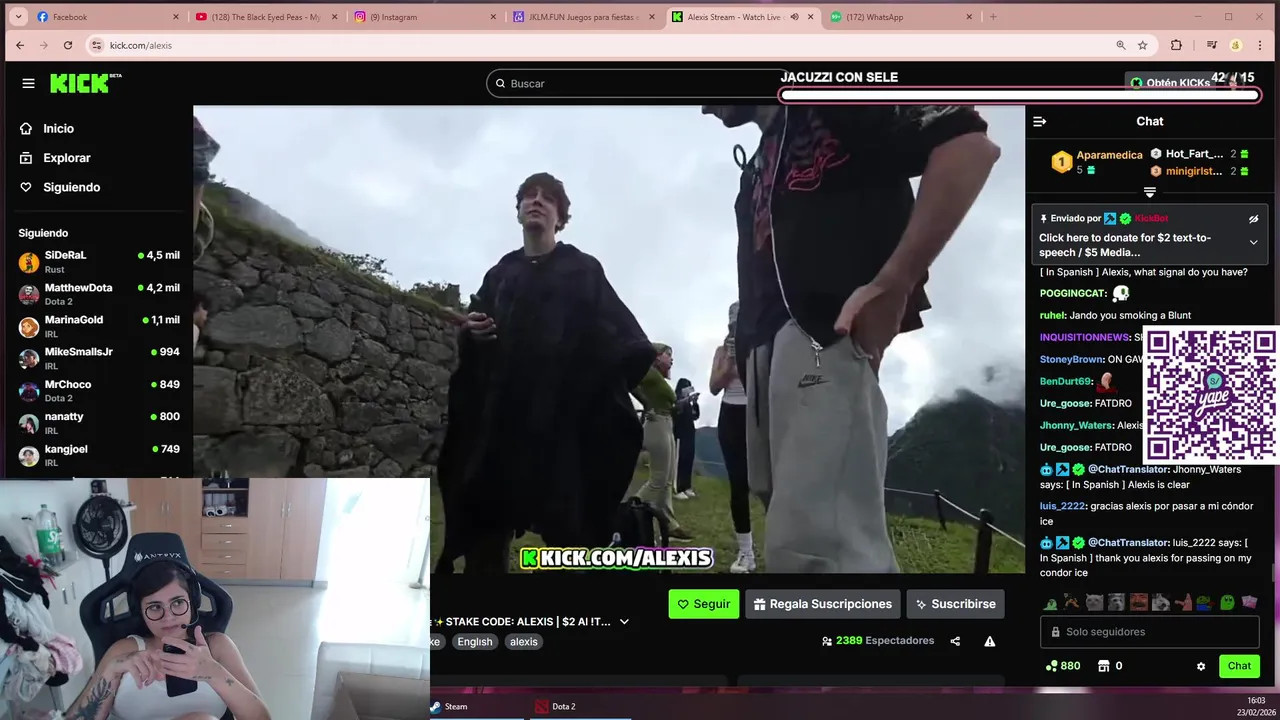Pick the crying cat emote
Screen dimensions: 1280x720
tap(1094, 602)
